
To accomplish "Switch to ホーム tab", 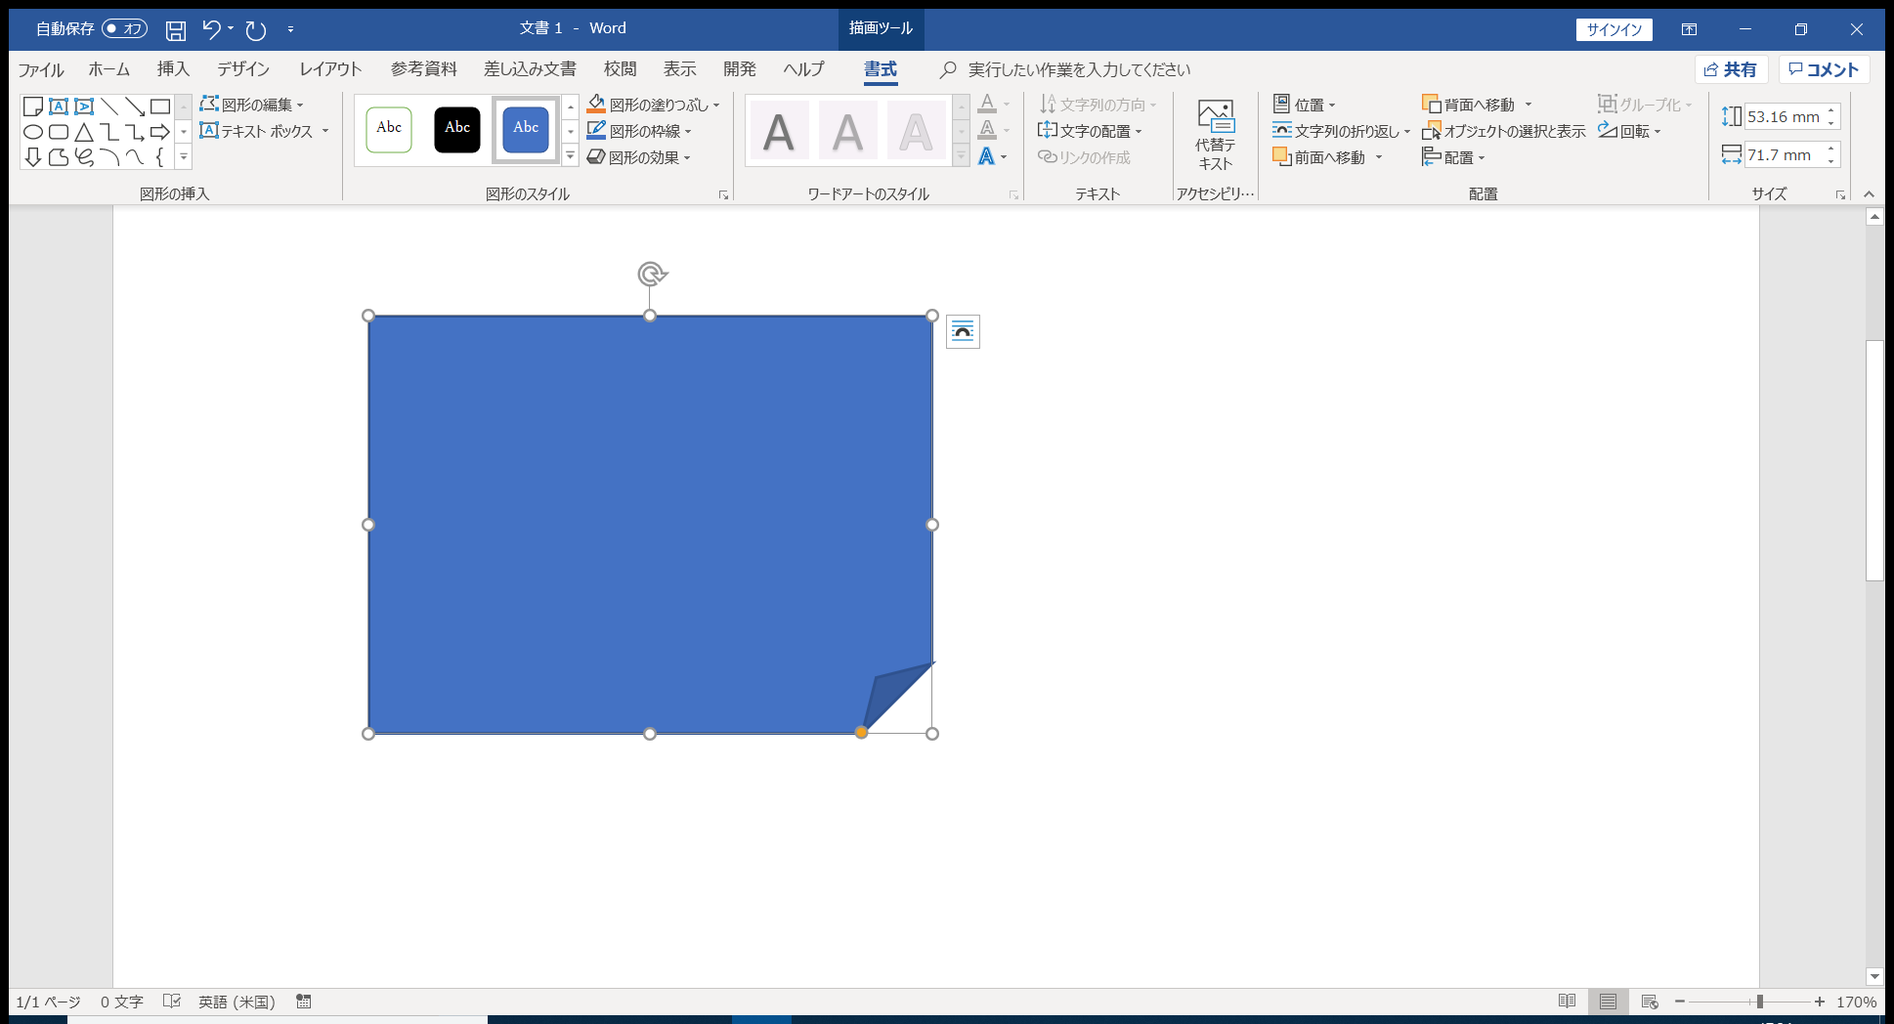I will (x=109, y=69).
